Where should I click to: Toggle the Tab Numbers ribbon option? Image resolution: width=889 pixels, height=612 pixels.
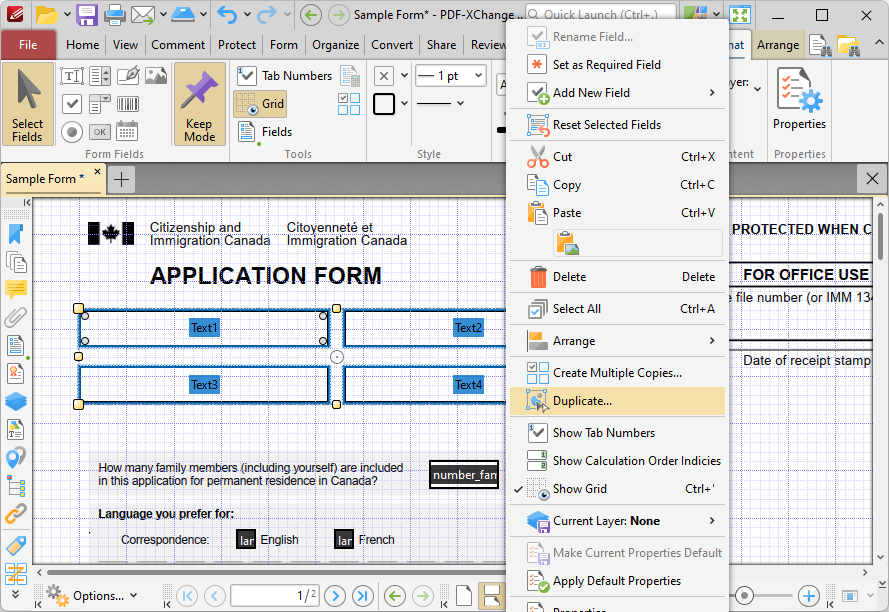coord(284,75)
